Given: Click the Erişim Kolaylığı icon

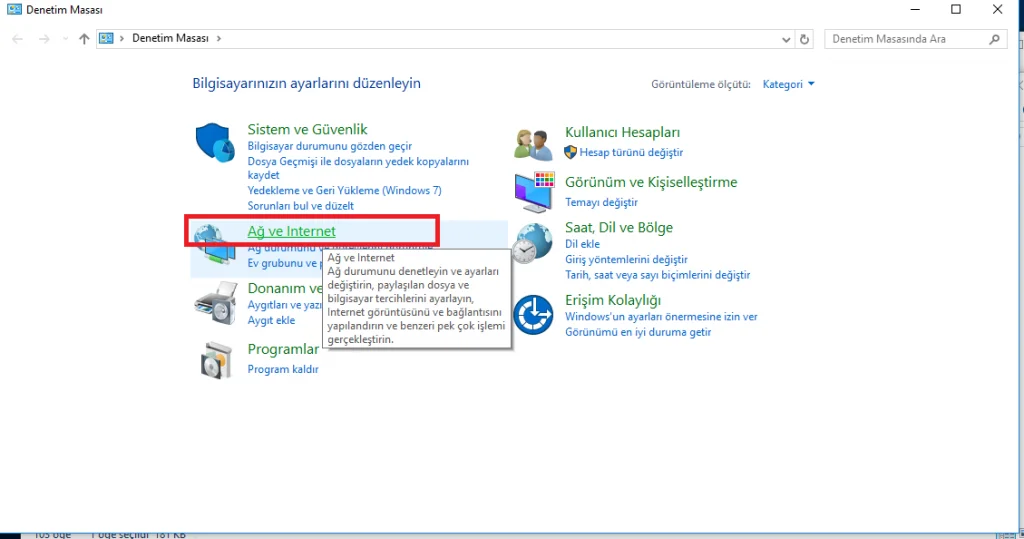Looking at the screenshot, I should pos(533,315).
